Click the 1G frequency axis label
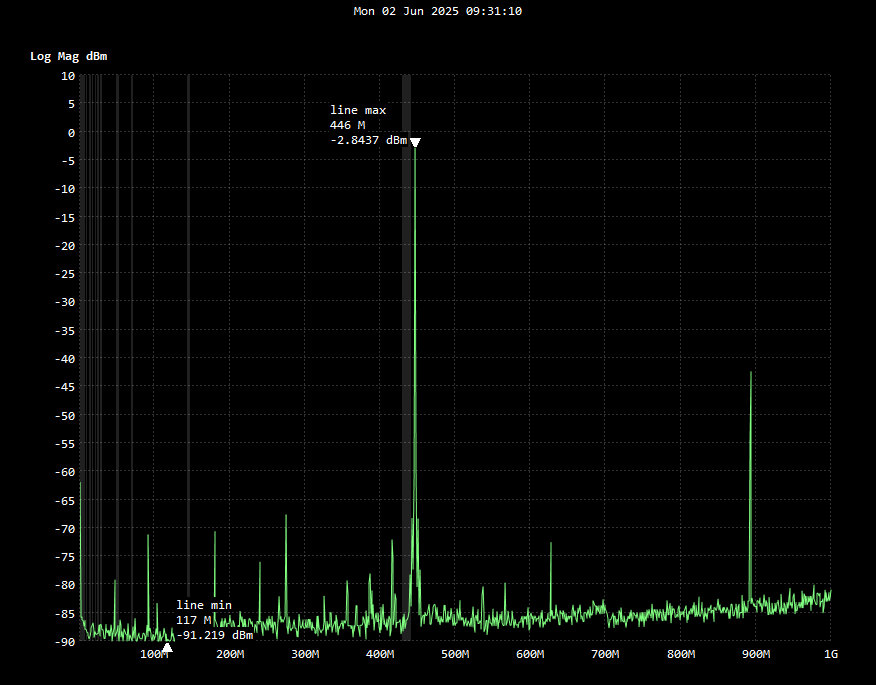Screen dimensions: 876x685 830,654
